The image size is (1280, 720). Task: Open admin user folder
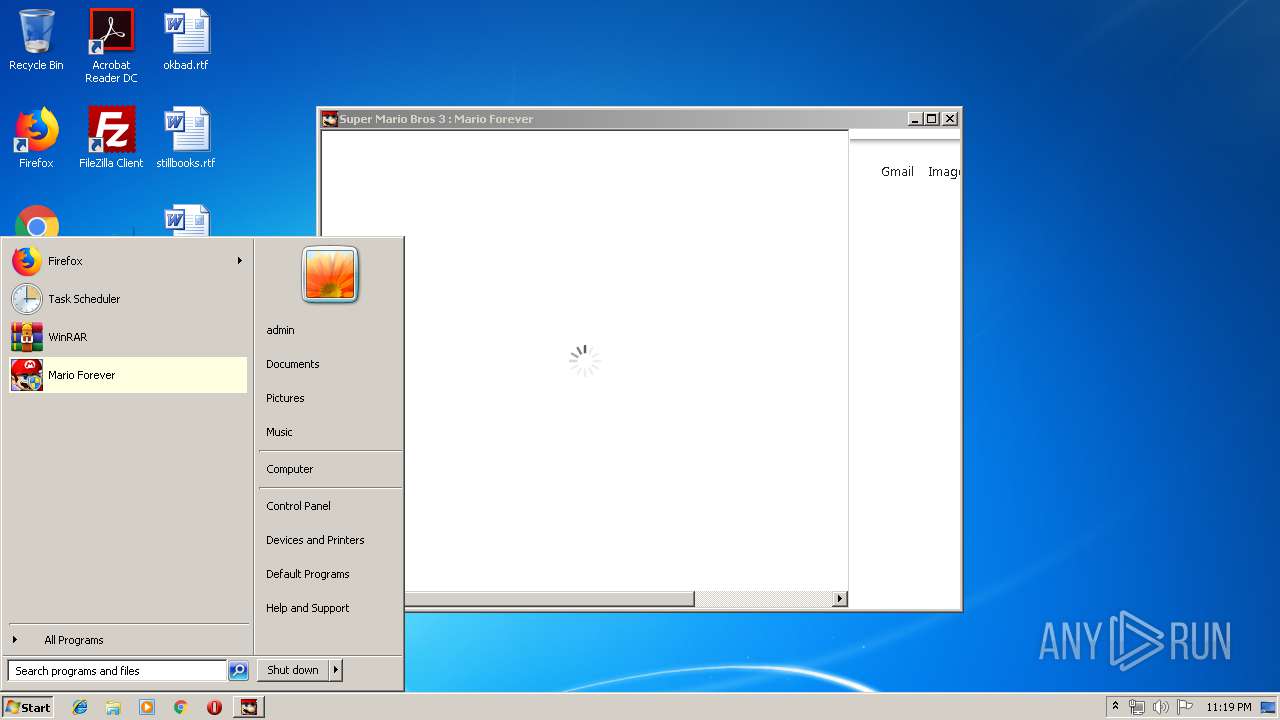point(280,330)
